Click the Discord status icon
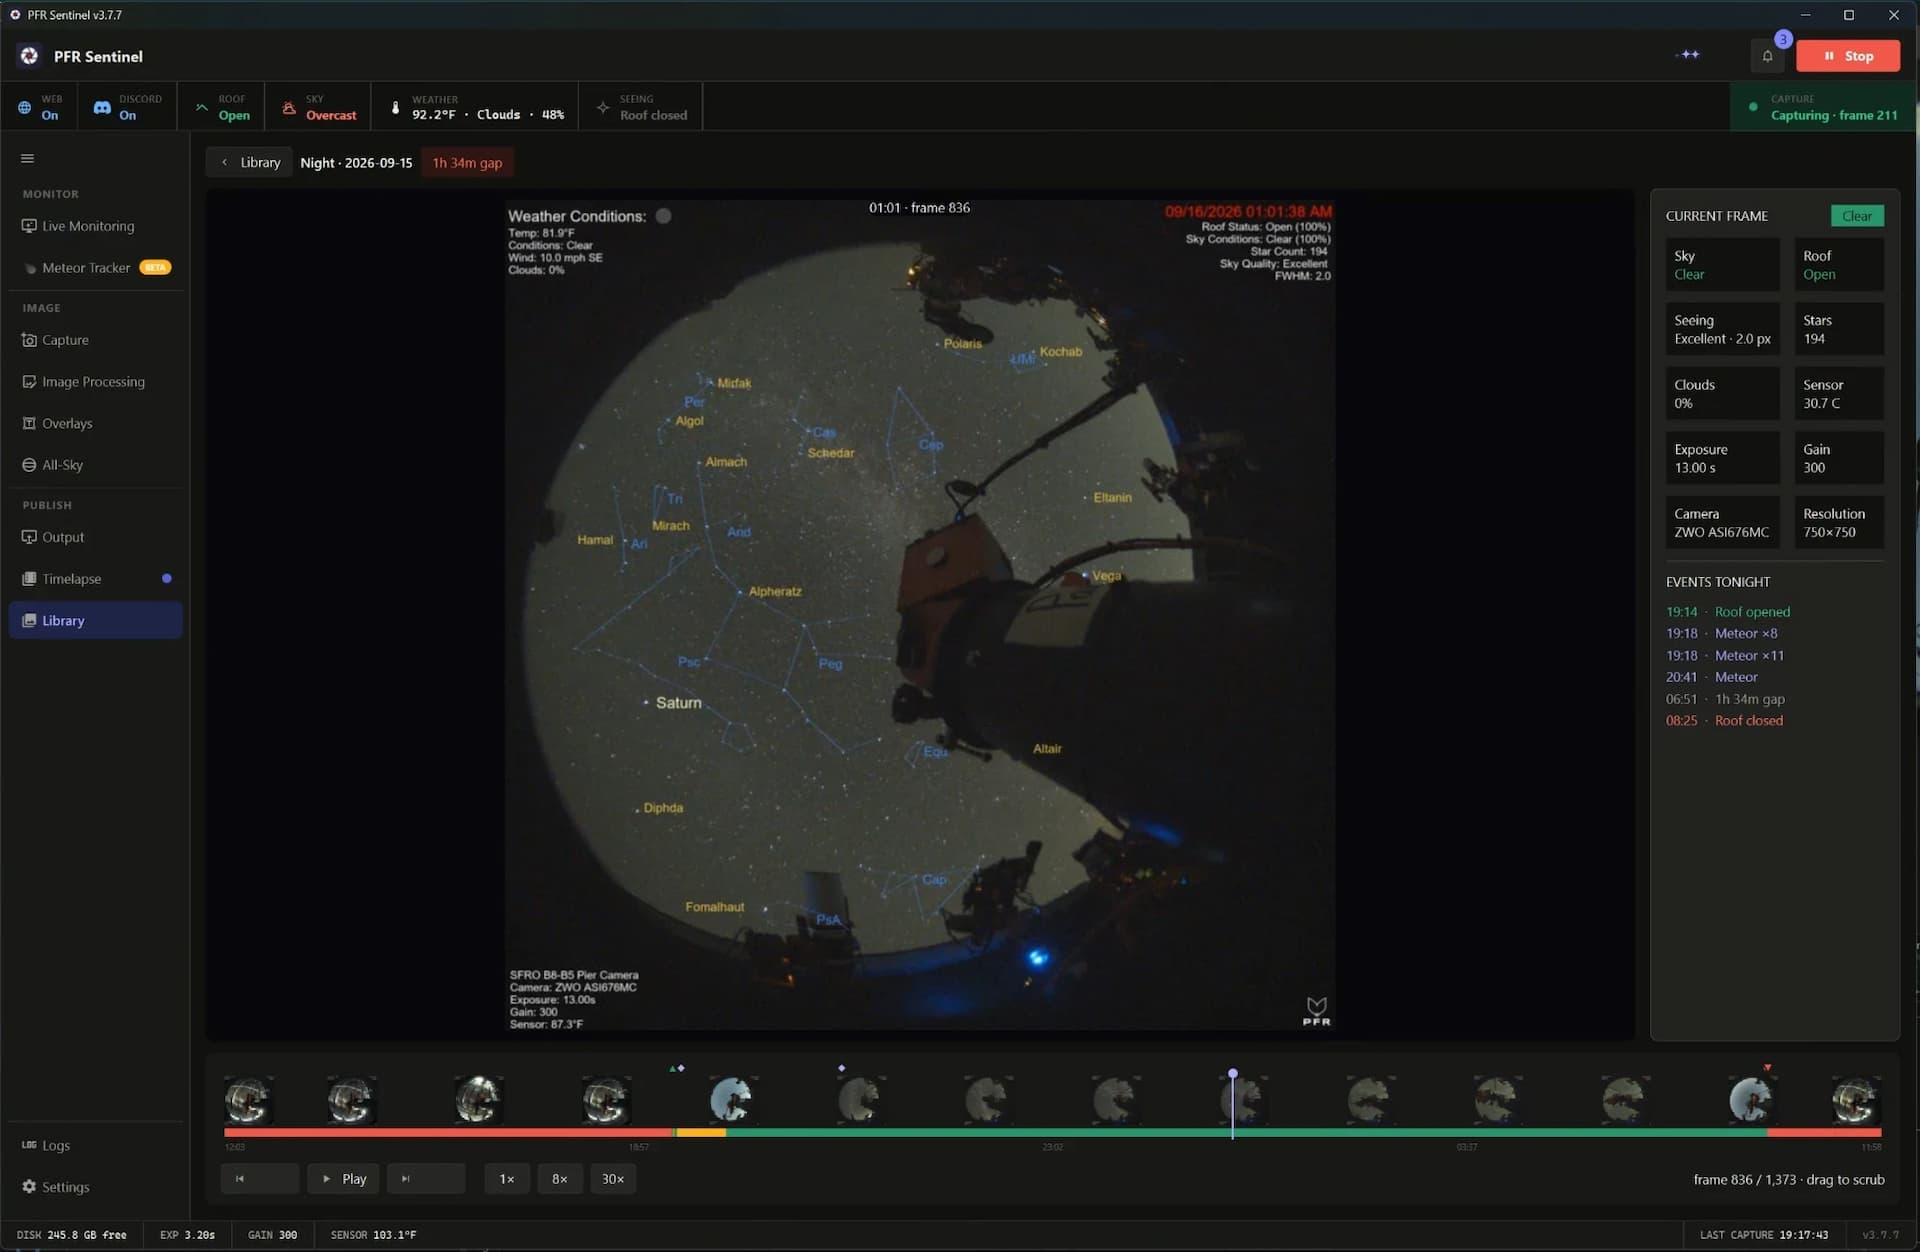The image size is (1920, 1252). tap(102, 107)
